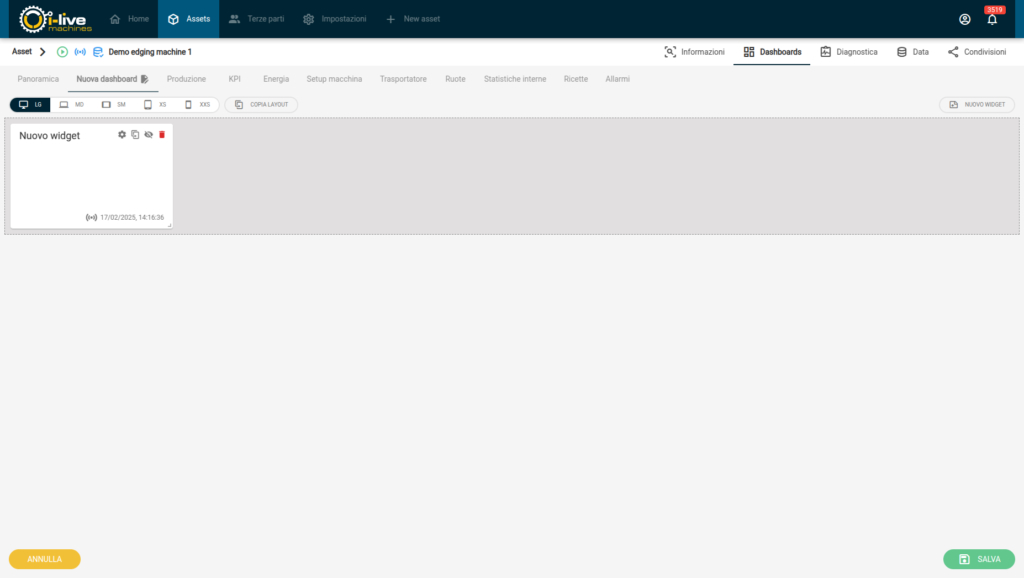Open settings gear on Nuovo widget

point(122,135)
